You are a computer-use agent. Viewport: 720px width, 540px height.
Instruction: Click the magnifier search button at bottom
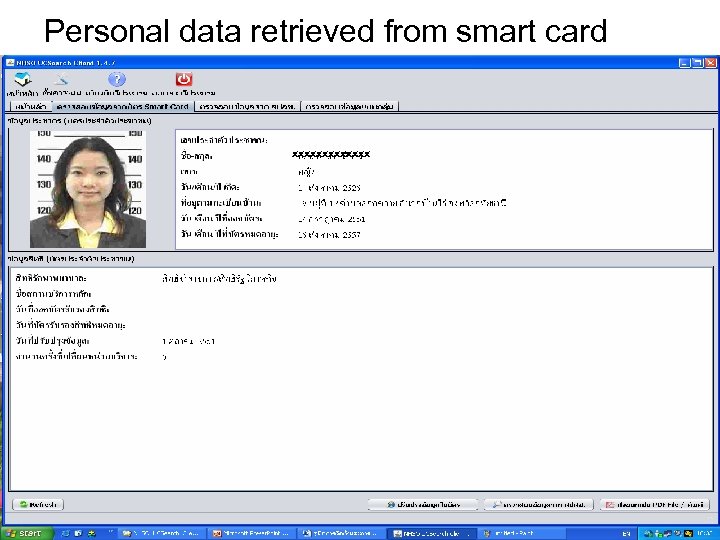tap(539, 505)
